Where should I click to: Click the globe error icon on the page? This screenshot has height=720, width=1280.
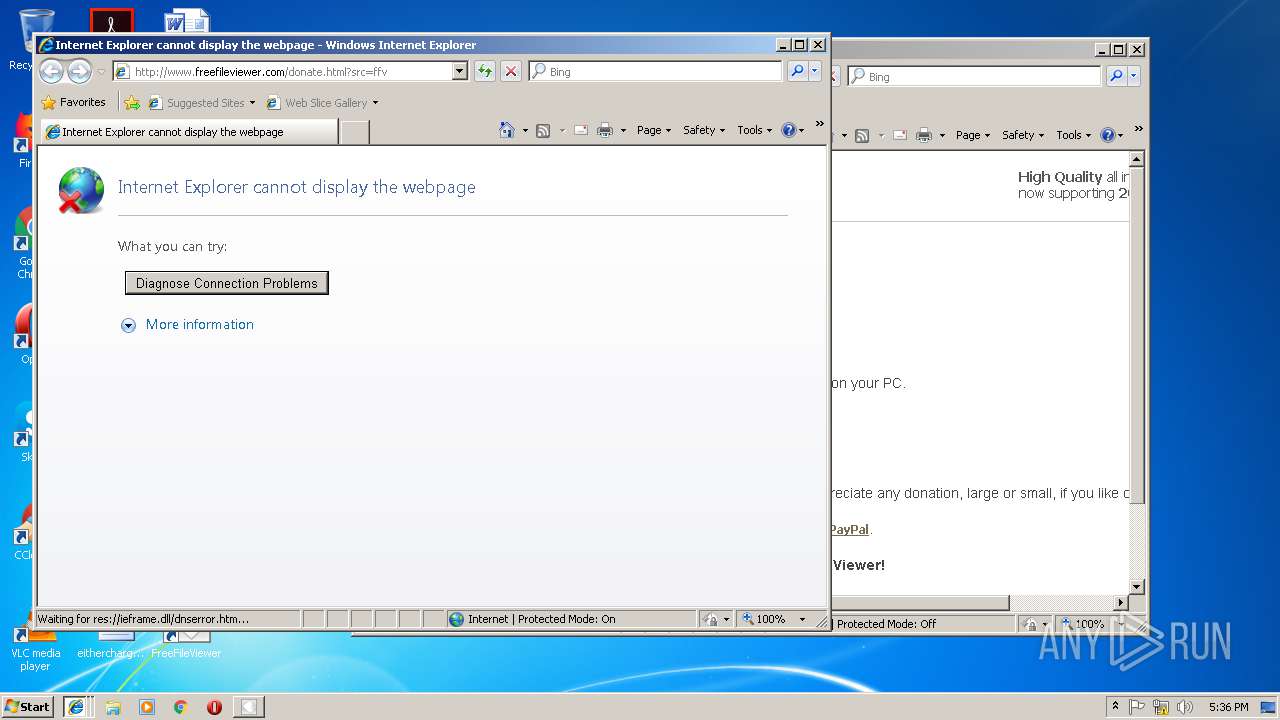point(81,190)
